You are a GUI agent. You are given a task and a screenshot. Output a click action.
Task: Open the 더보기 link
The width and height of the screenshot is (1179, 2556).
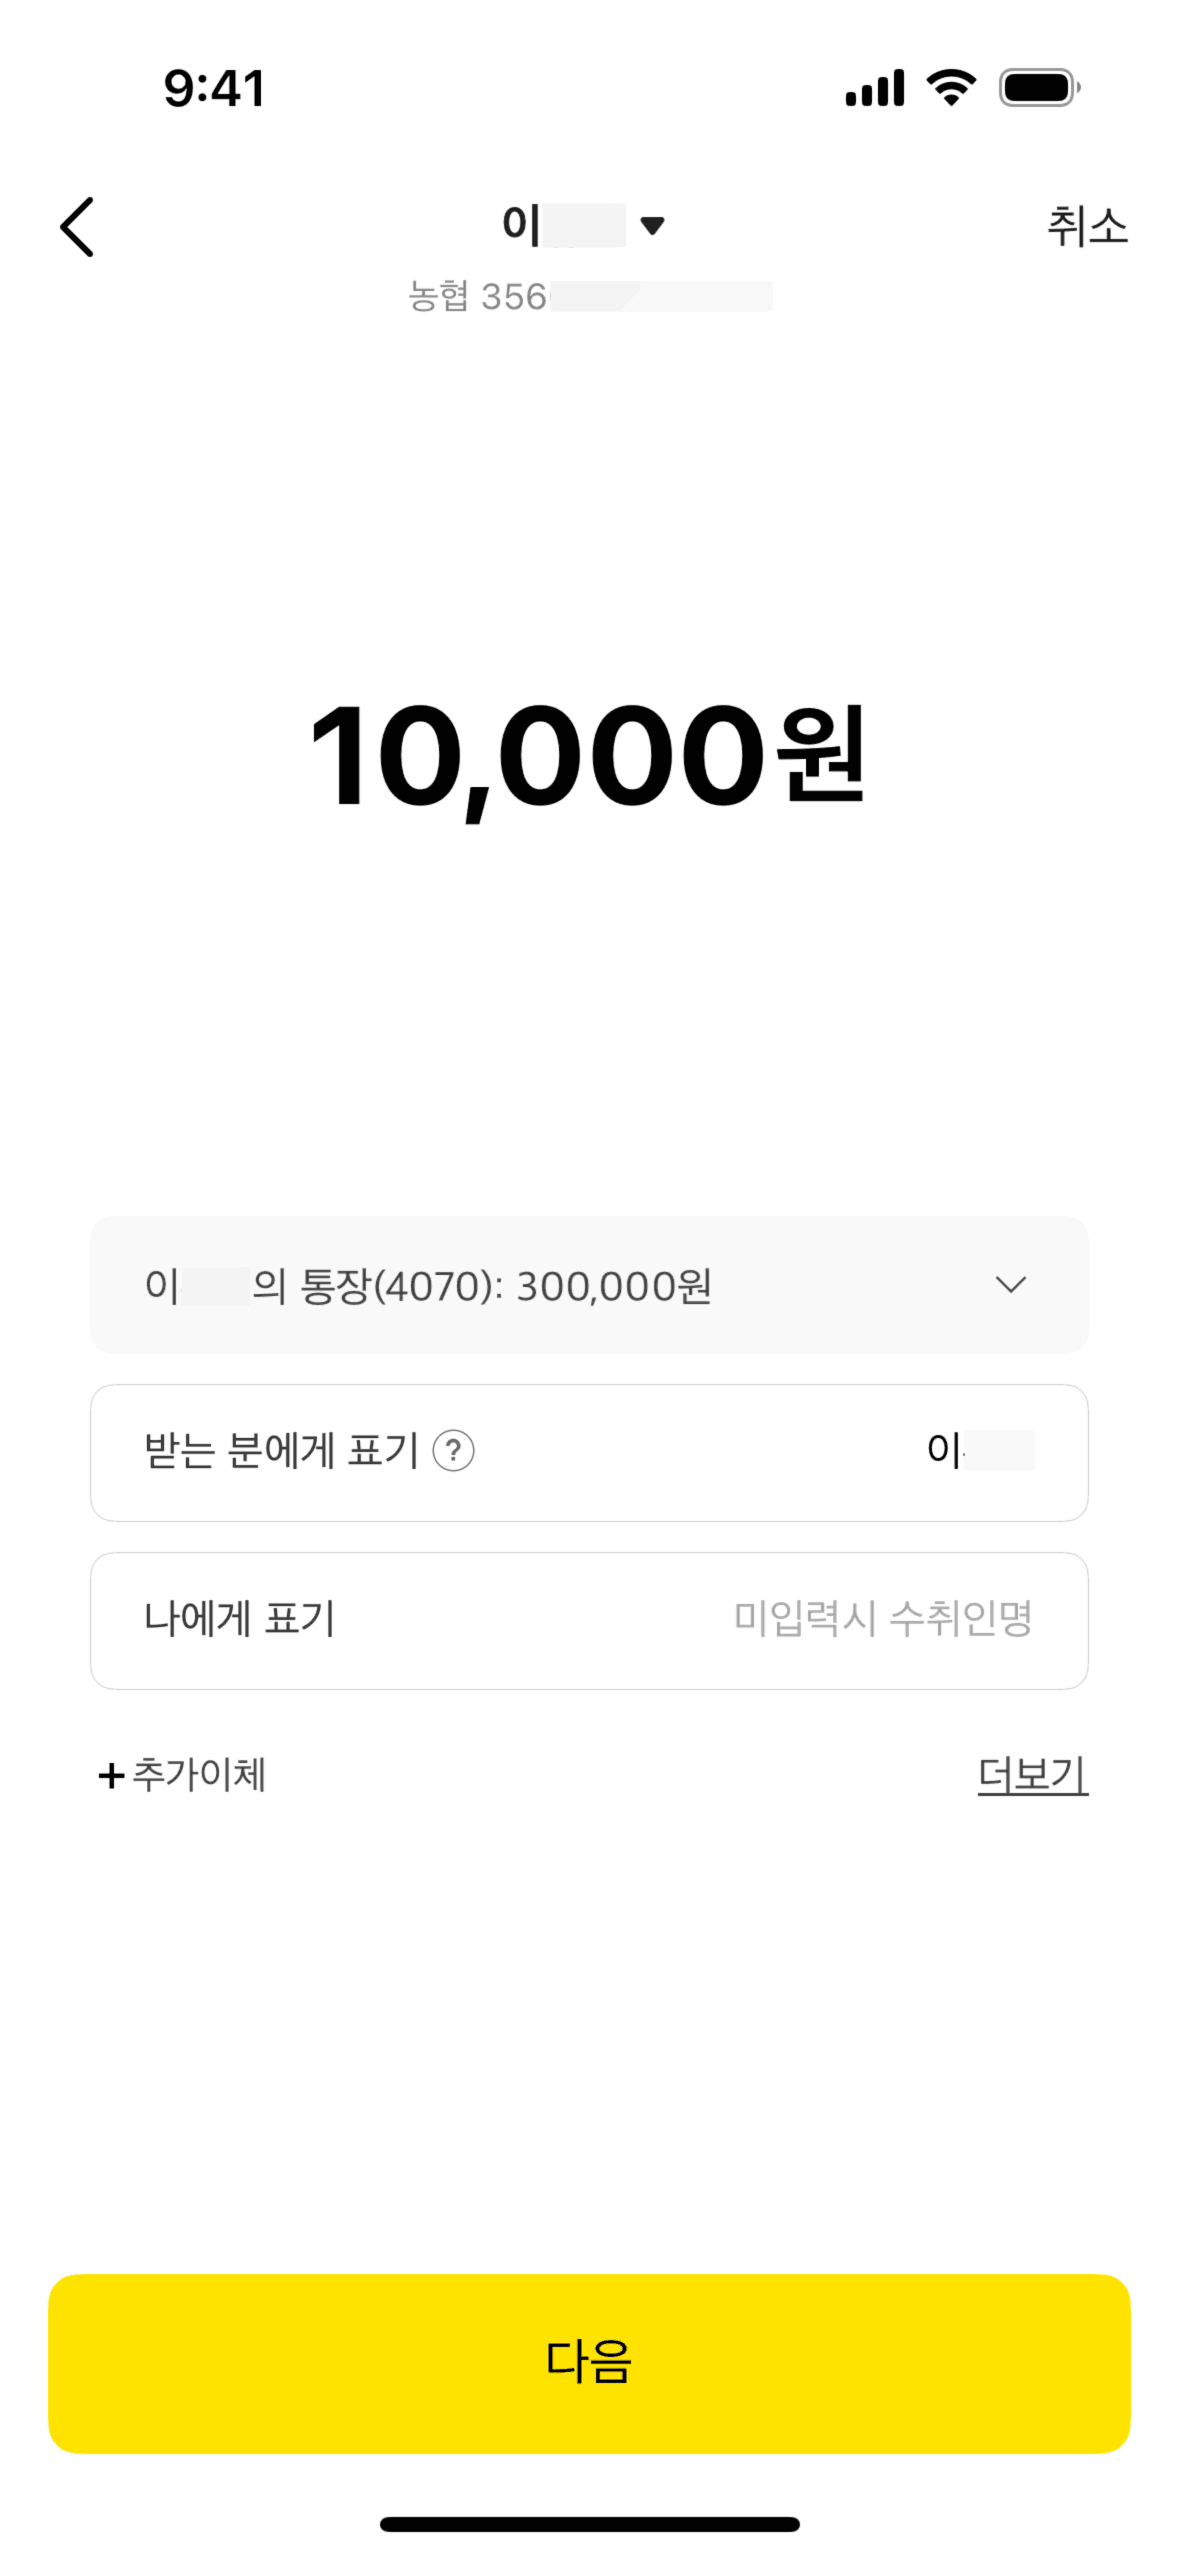click(x=1032, y=1775)
